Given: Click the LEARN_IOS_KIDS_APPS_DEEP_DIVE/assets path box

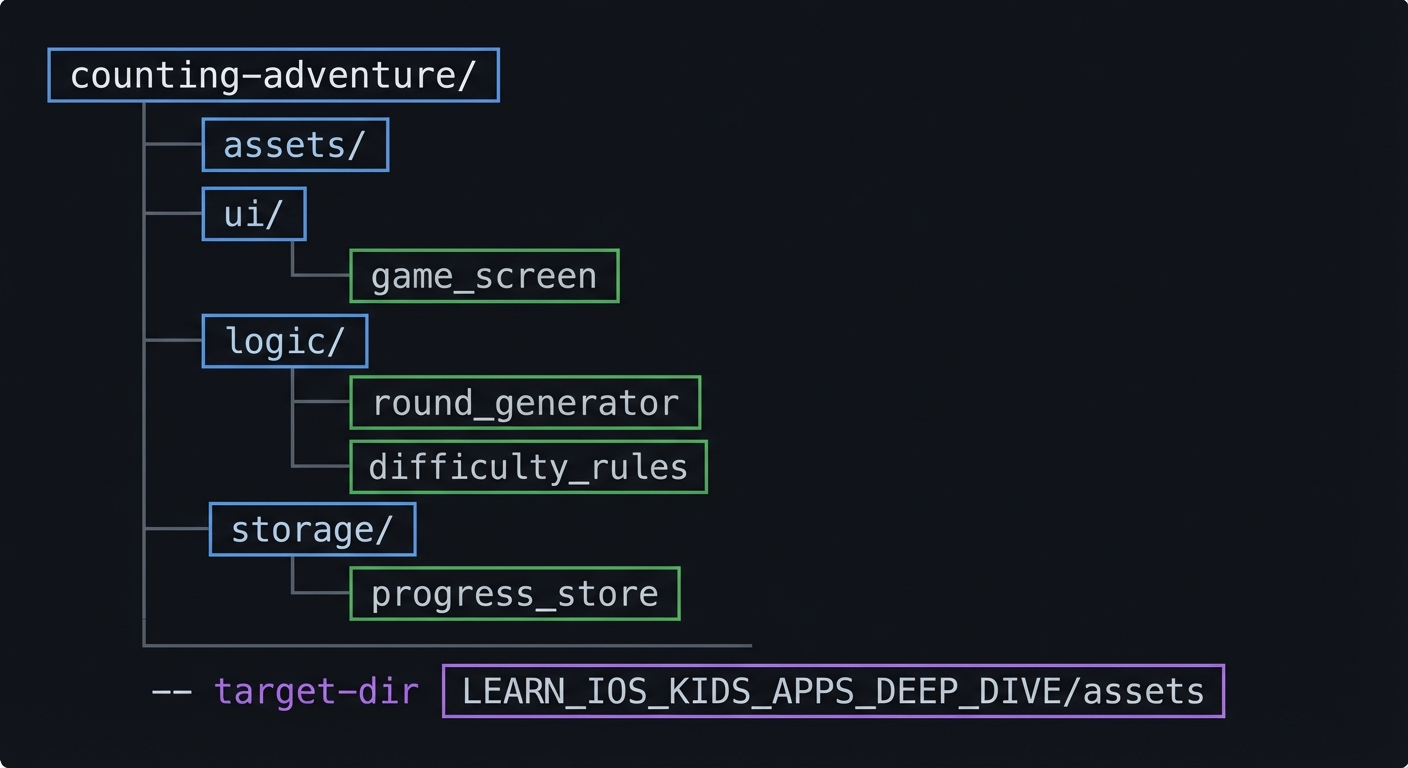Looking at the screenshot, I should [x=833, y=691].
